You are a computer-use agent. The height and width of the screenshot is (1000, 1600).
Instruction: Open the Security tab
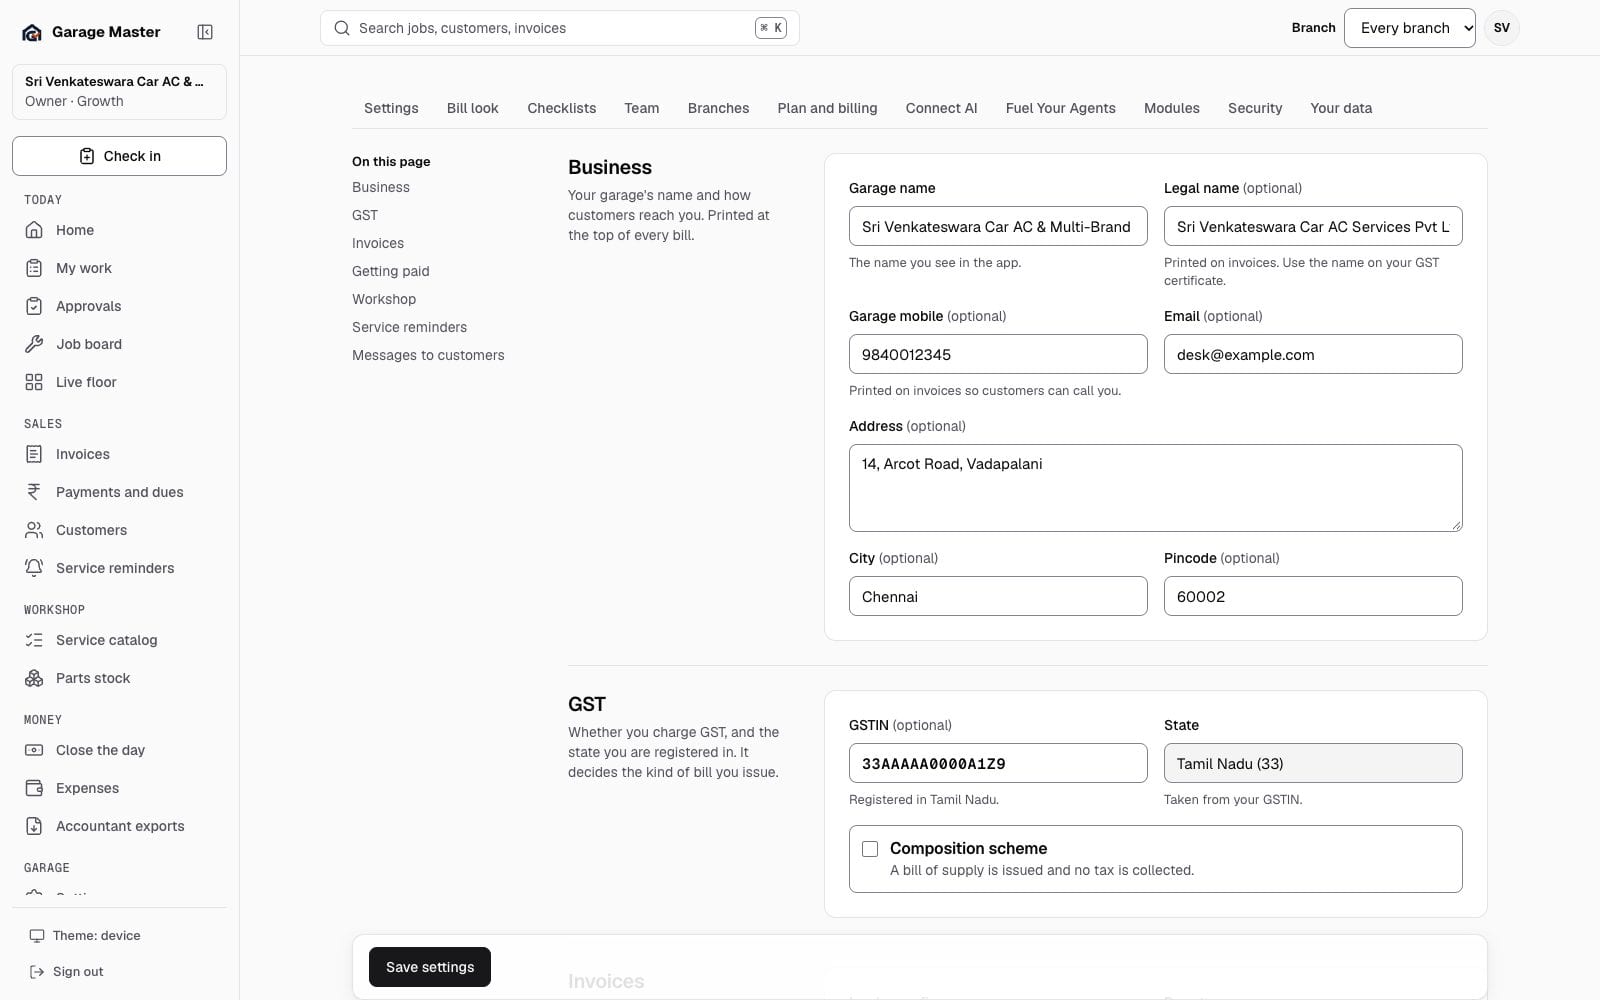coord(1255,108)
